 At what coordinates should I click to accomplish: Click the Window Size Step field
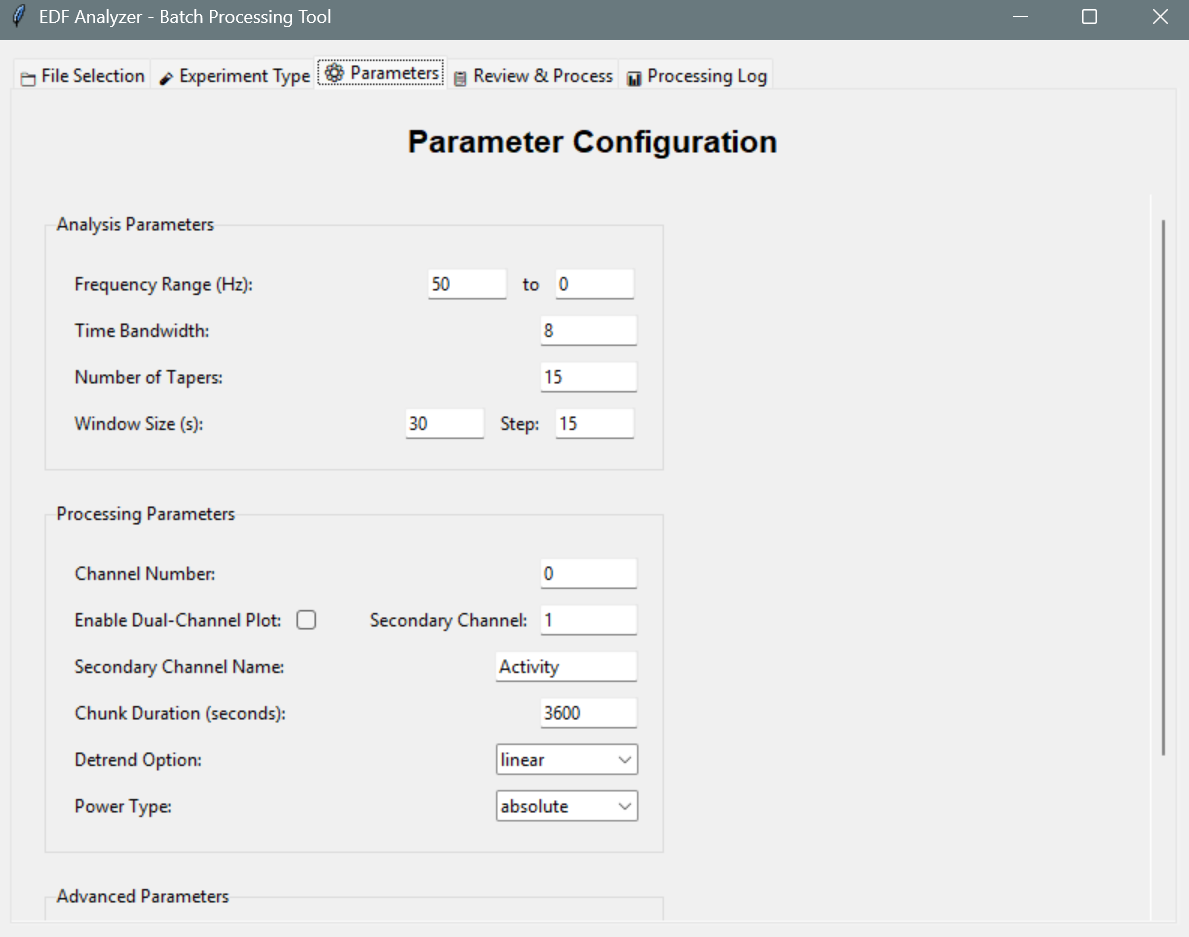[594, 423]
